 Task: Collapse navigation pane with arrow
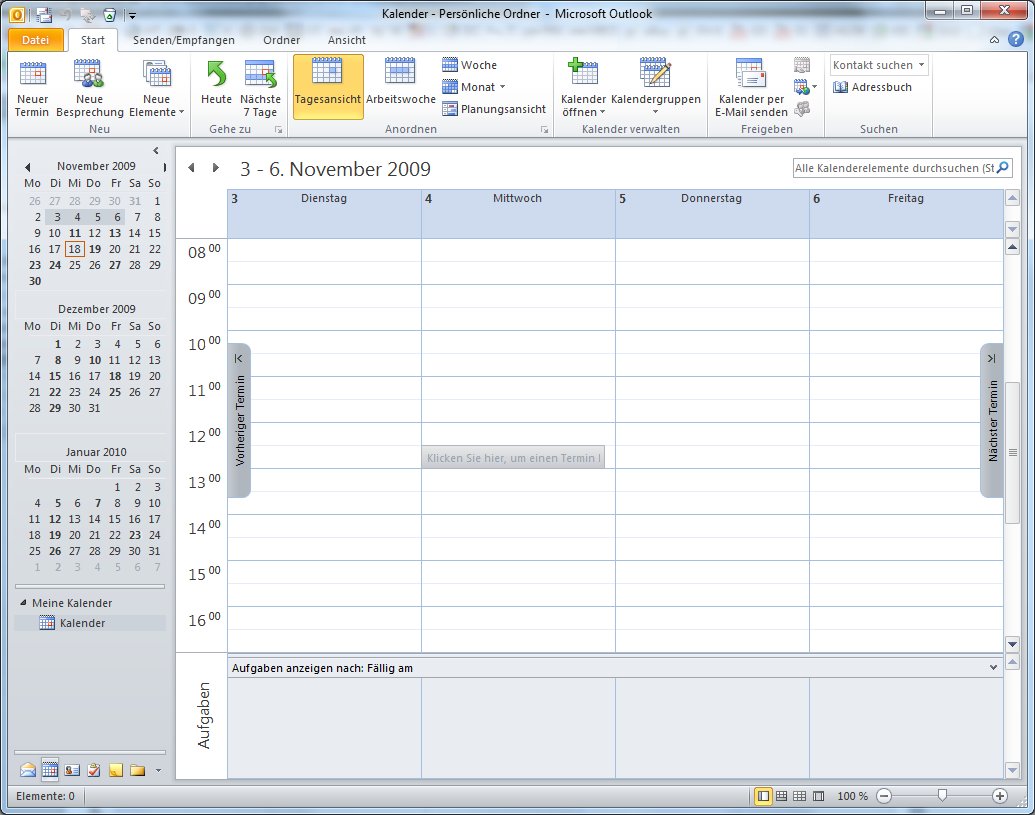click(156, 150)
